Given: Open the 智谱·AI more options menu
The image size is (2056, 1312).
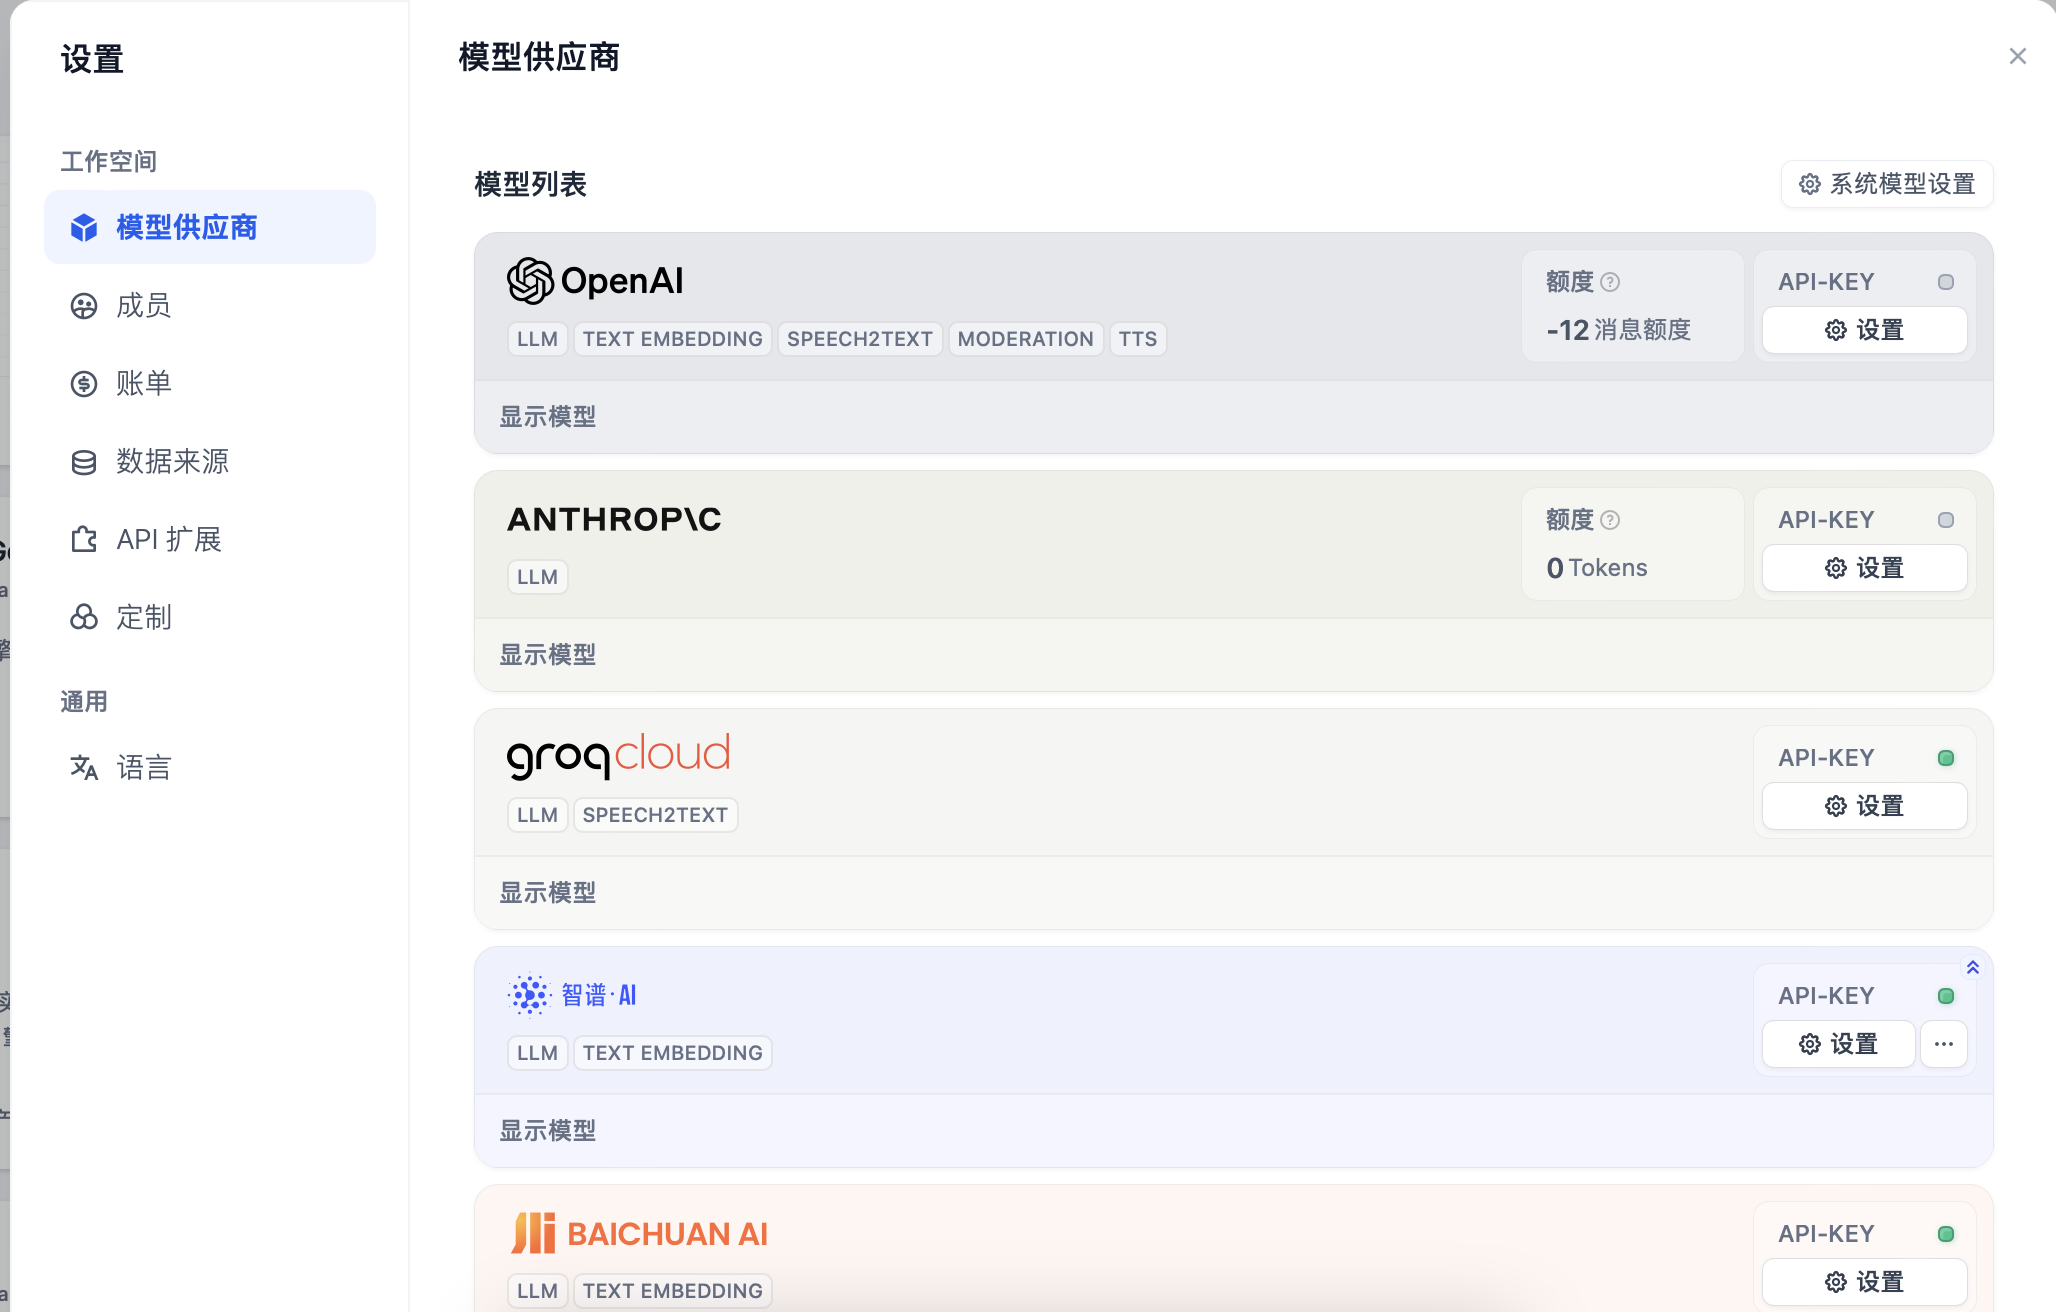Looking at the screenshot, I should coord(1944,1044).
